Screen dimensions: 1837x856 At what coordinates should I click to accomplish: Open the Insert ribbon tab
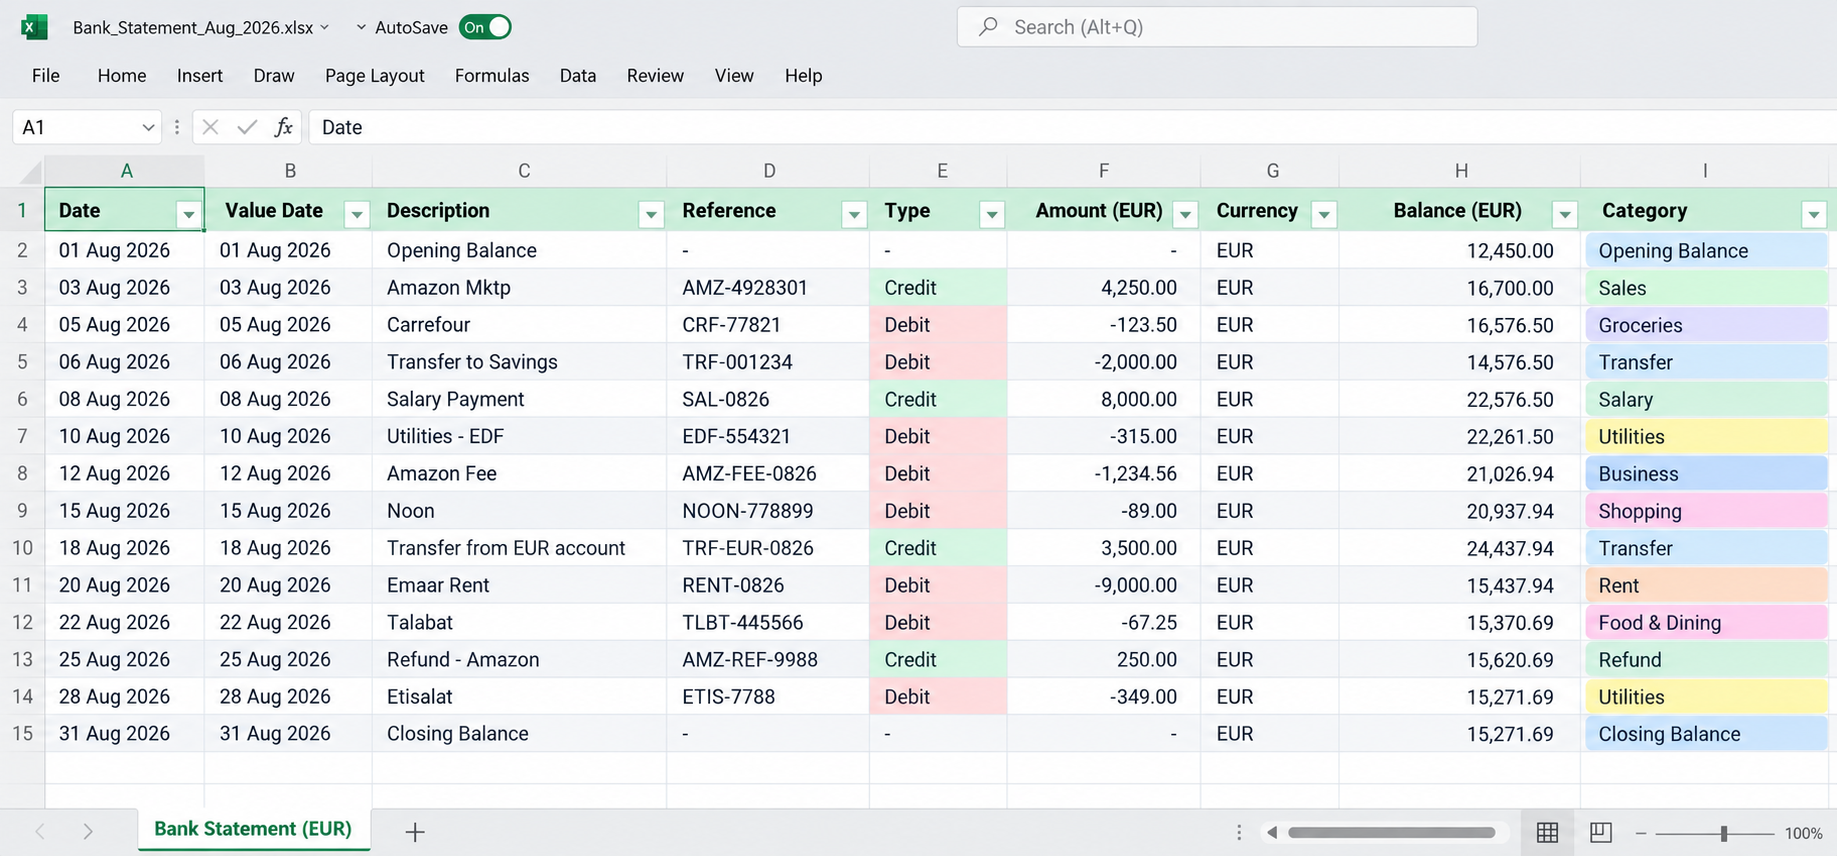[200, 75]
